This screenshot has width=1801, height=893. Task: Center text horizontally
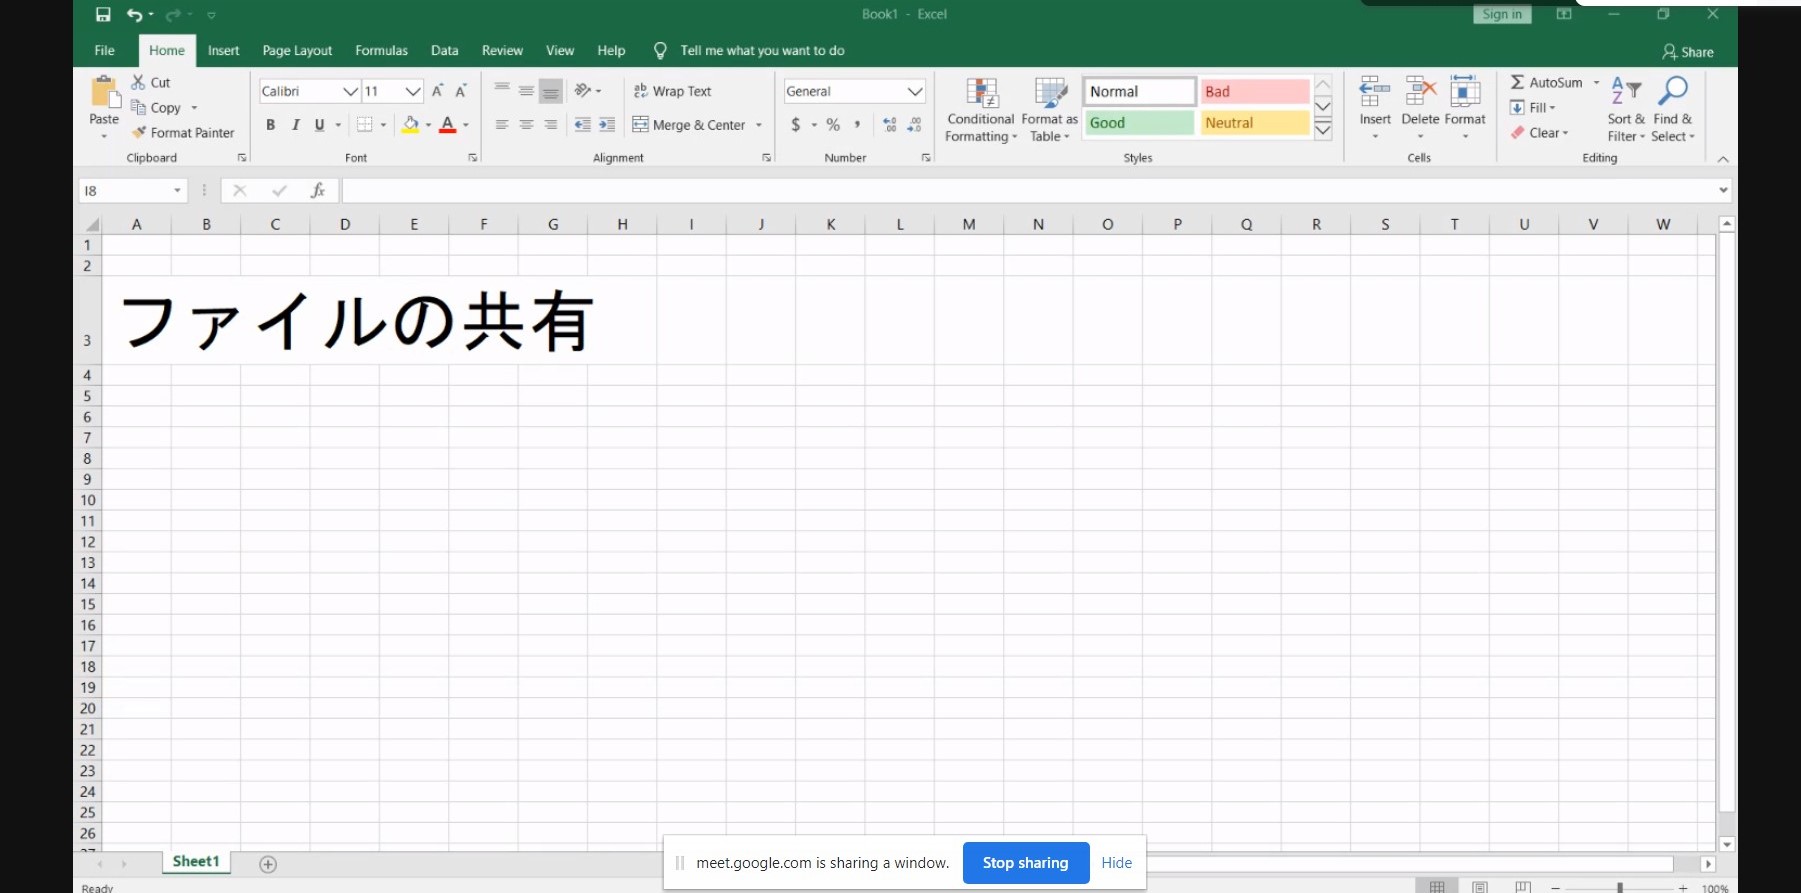(x=526, y=125)
